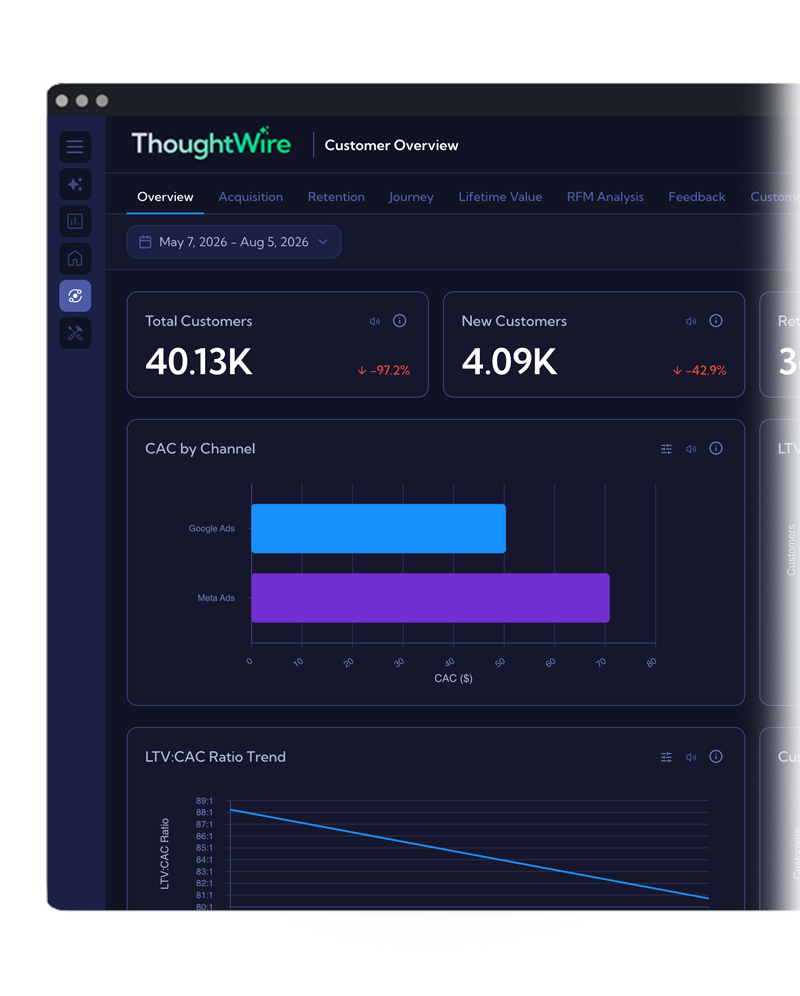Show info for New Customers card
800x996 pixels.
pos(716,321)
